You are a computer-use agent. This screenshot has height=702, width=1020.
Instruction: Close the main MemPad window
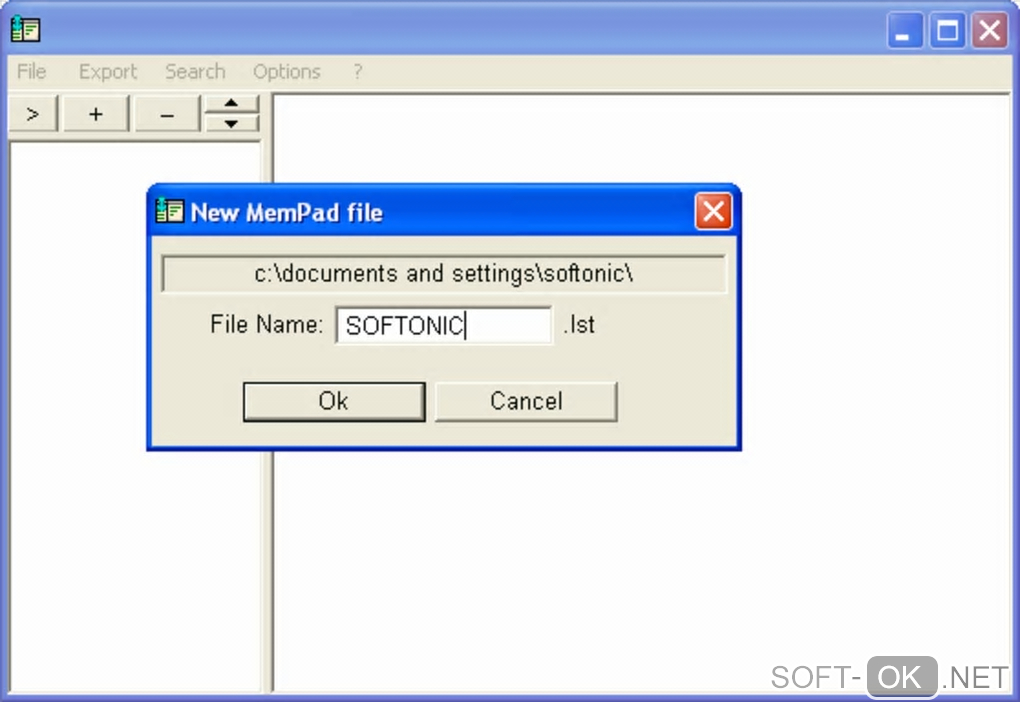pyautogui.click(x=989, y=30)
